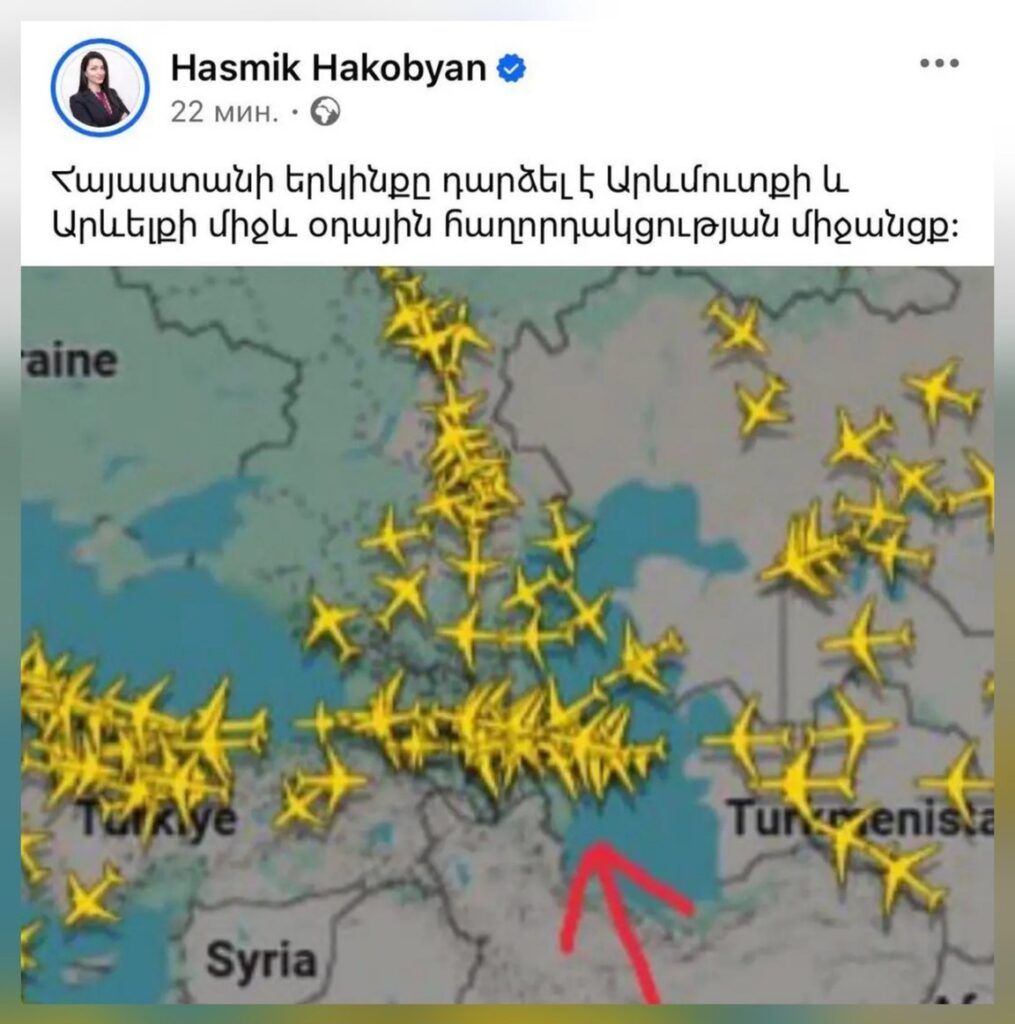Open the Hasmik Hakobyan profile name link
The width and height of the screenshot is (1015, 1024).
click(x=328, y=68)
